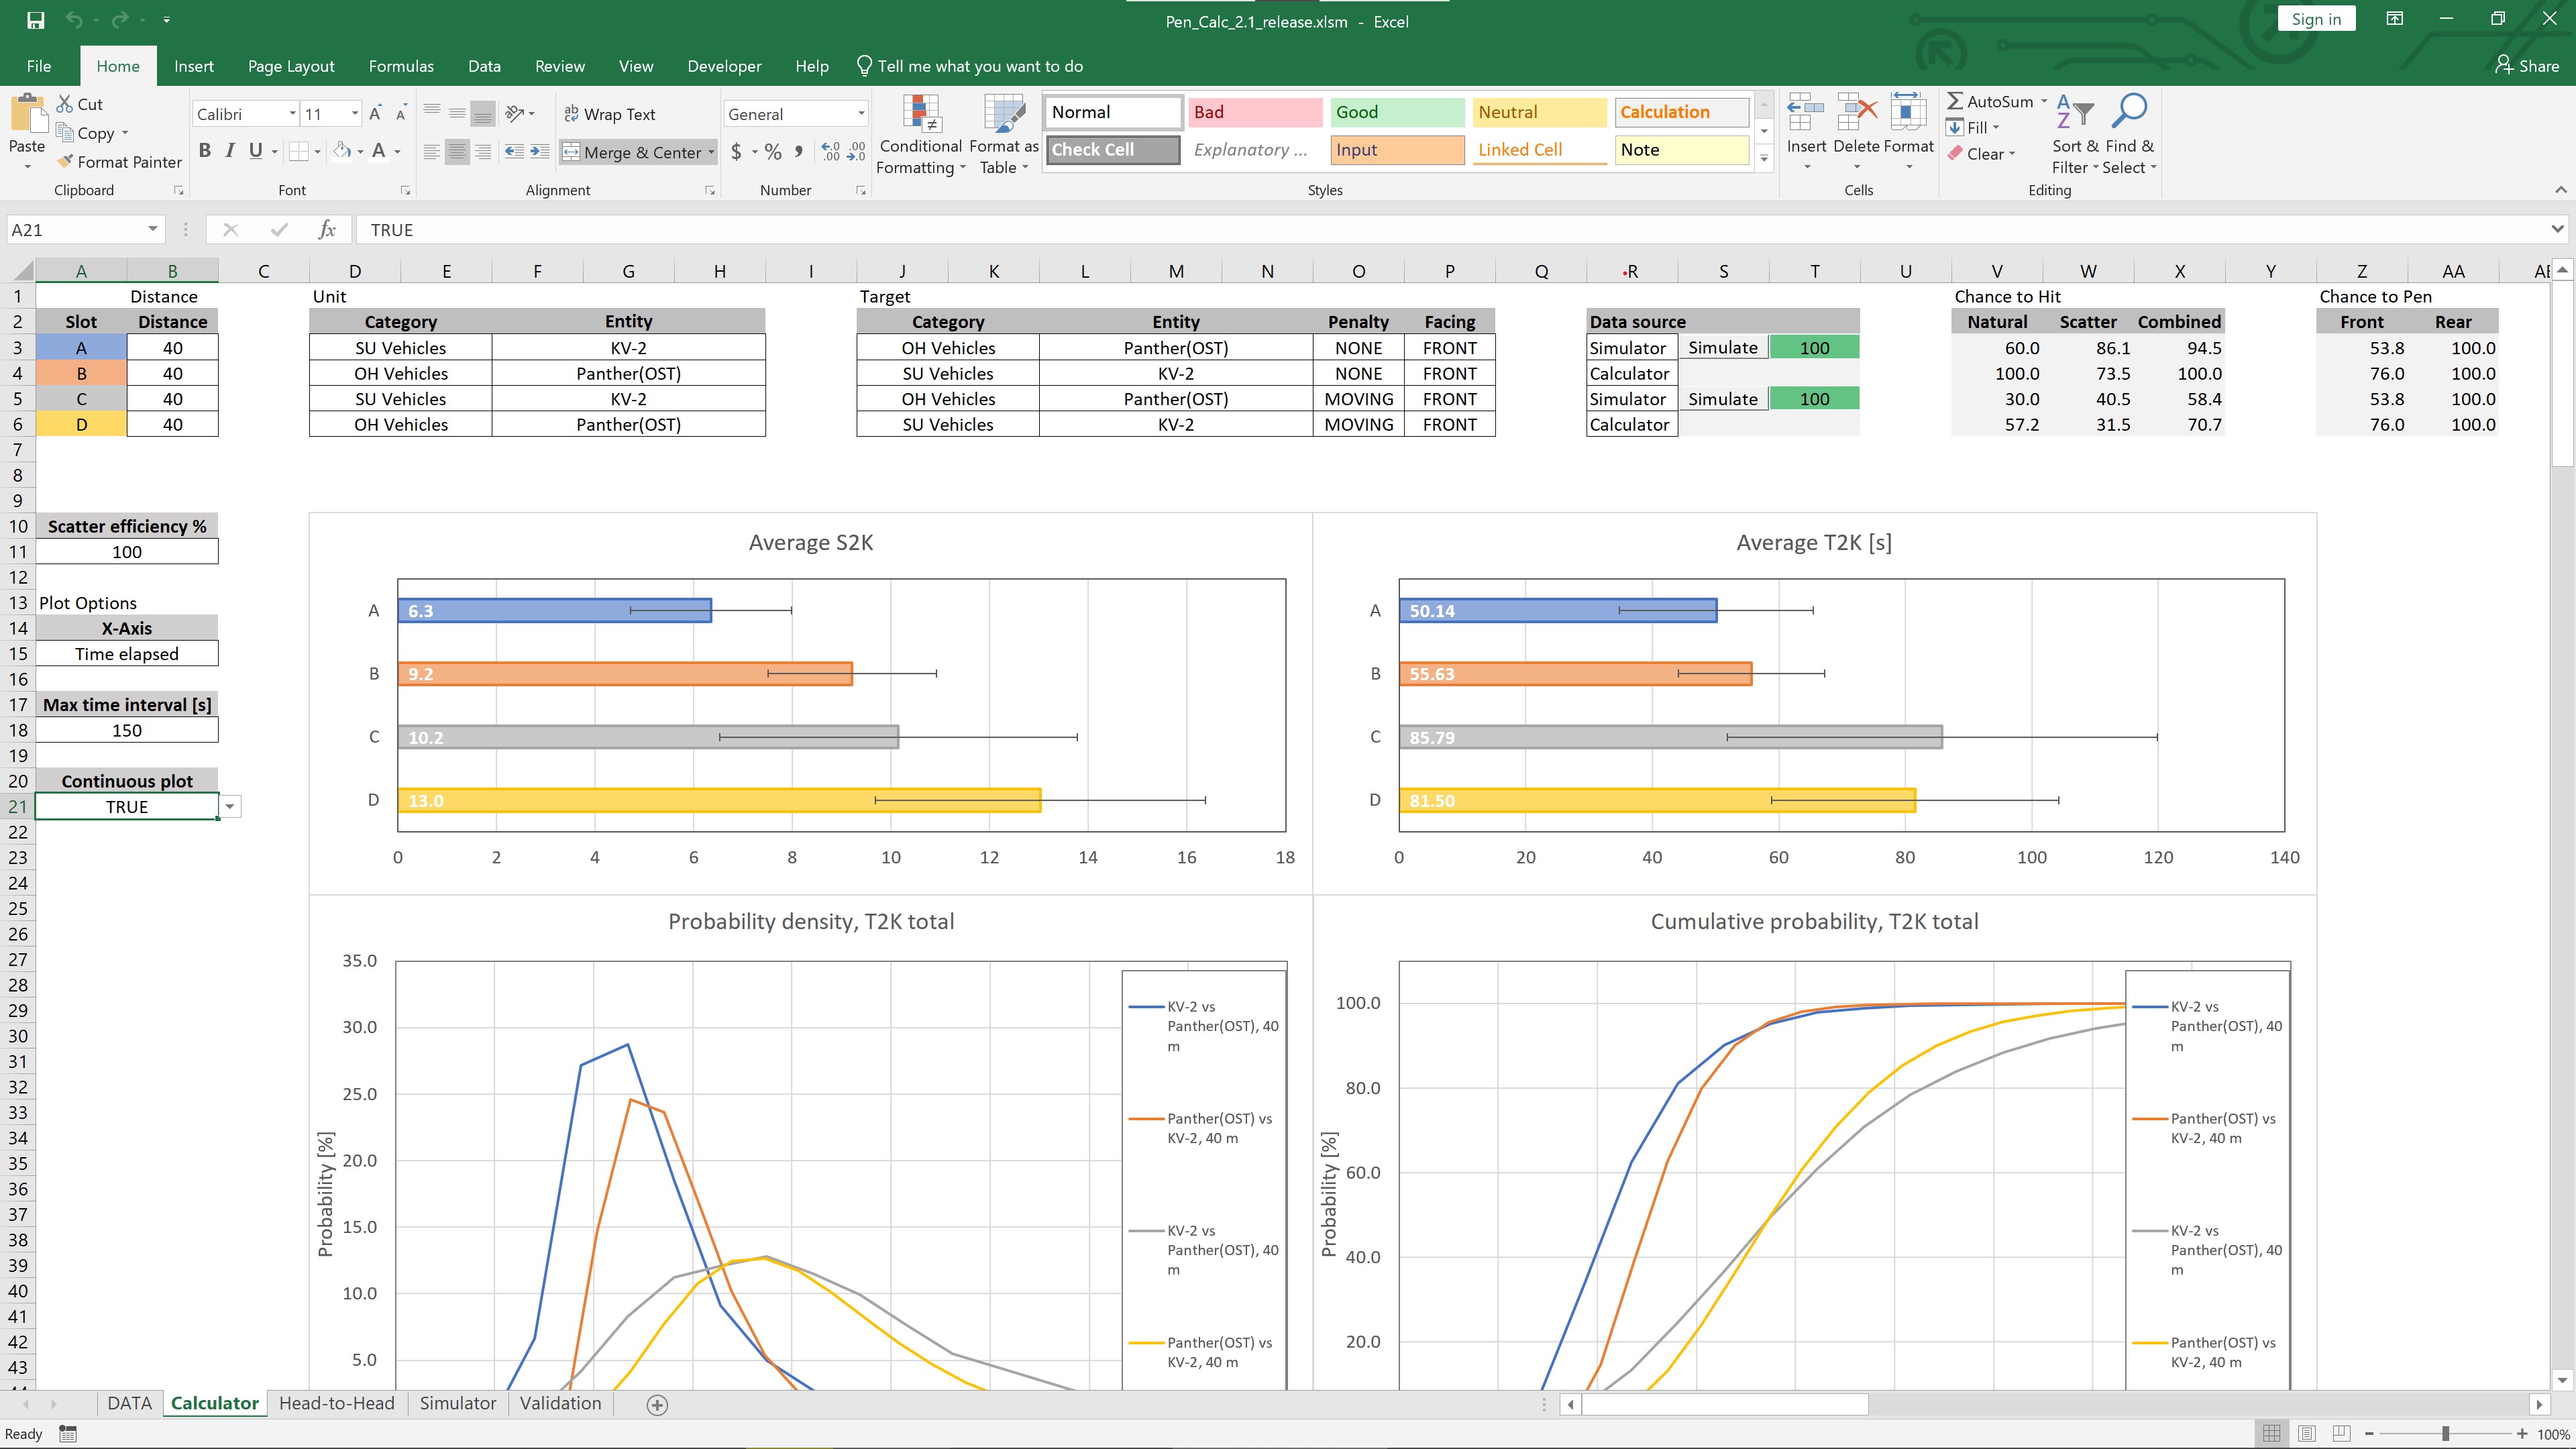This screenshot has width=2576, height=1449.
Task: Click AutoSum button
Action: coord(1990,101)
